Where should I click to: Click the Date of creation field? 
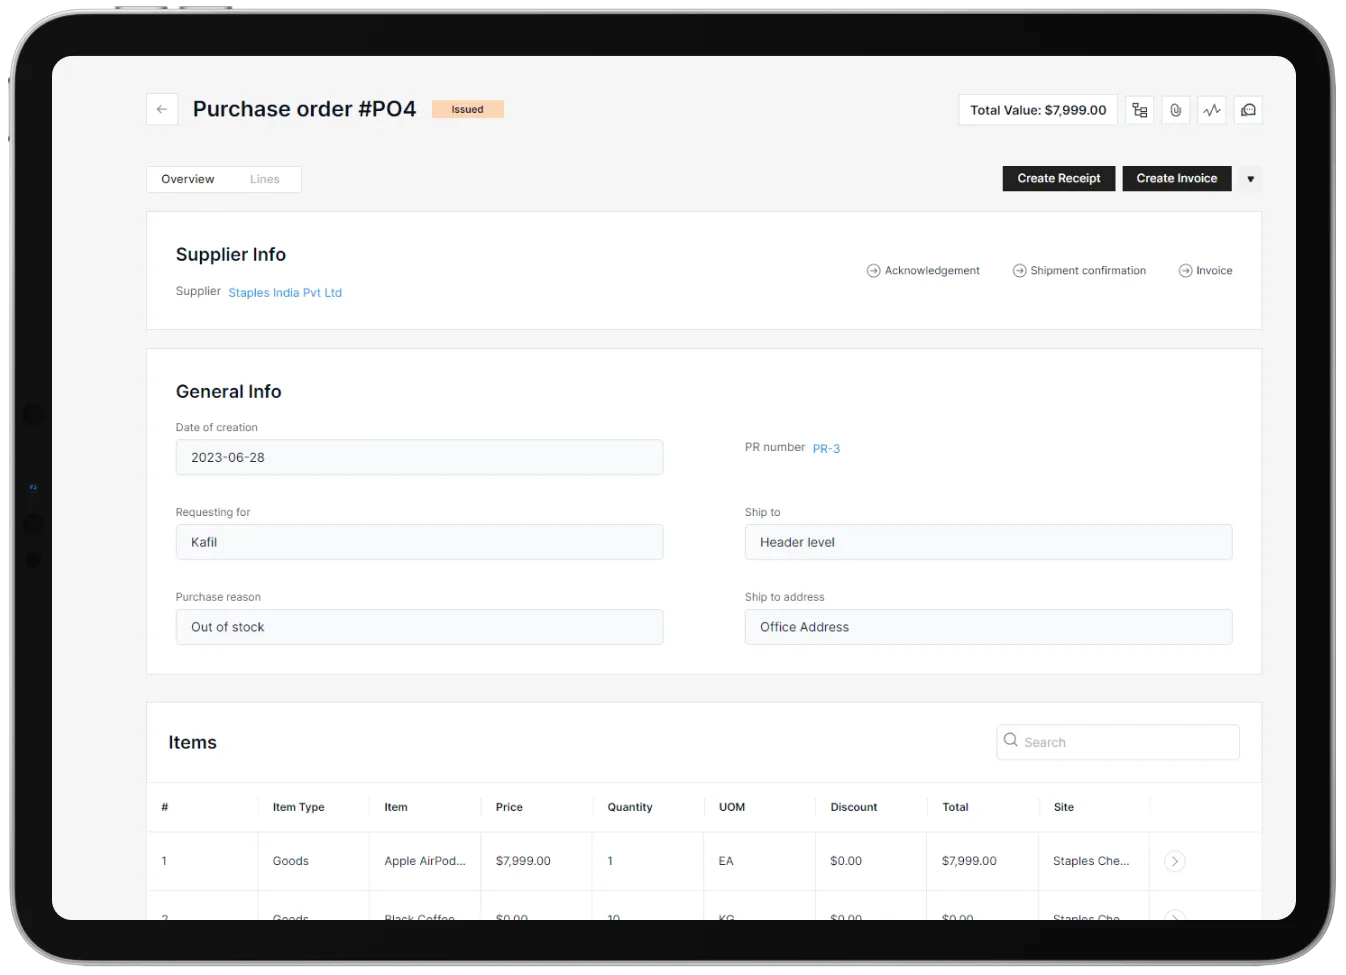[419, 457]
